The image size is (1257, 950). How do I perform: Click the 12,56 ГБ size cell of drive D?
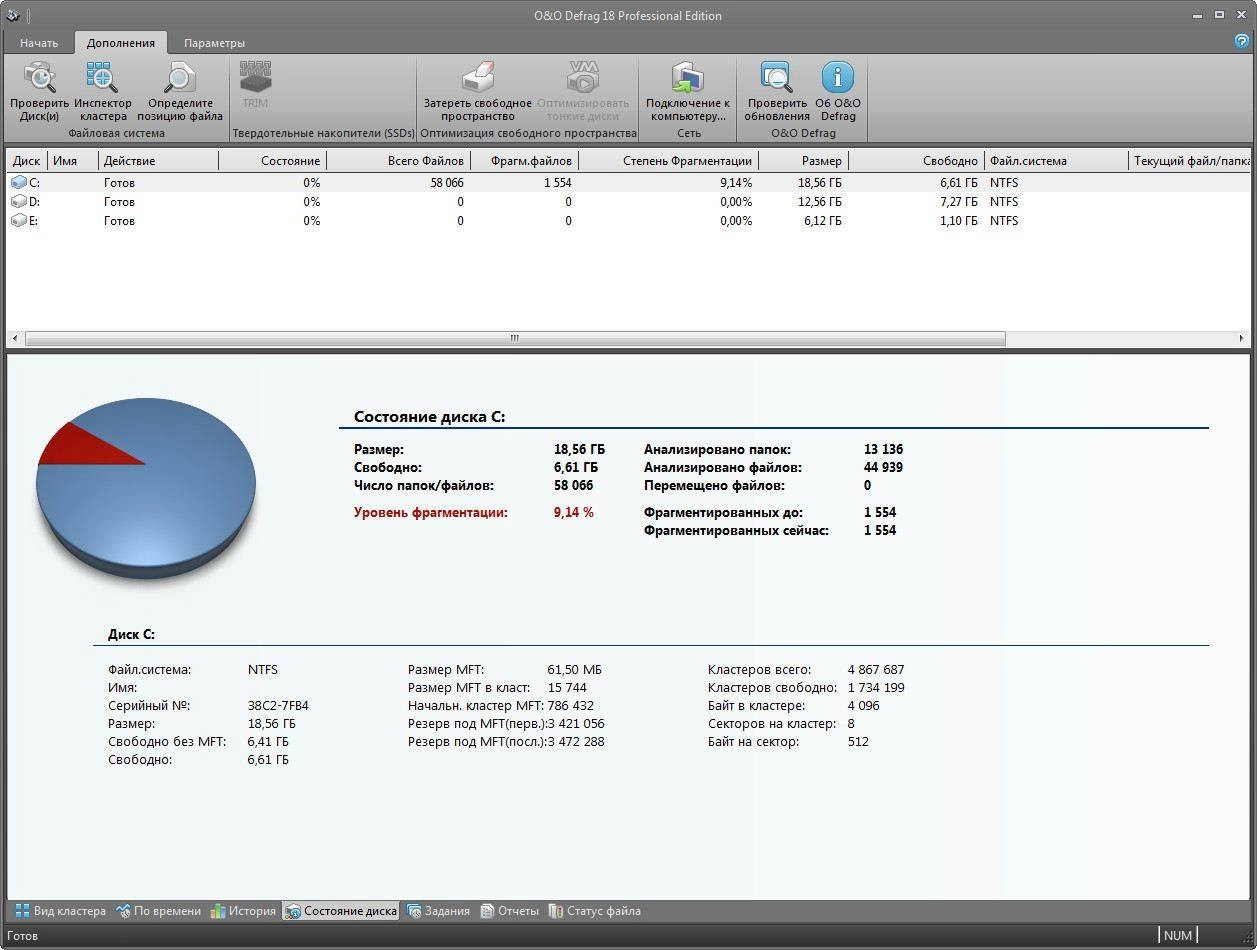click(820, 202)
